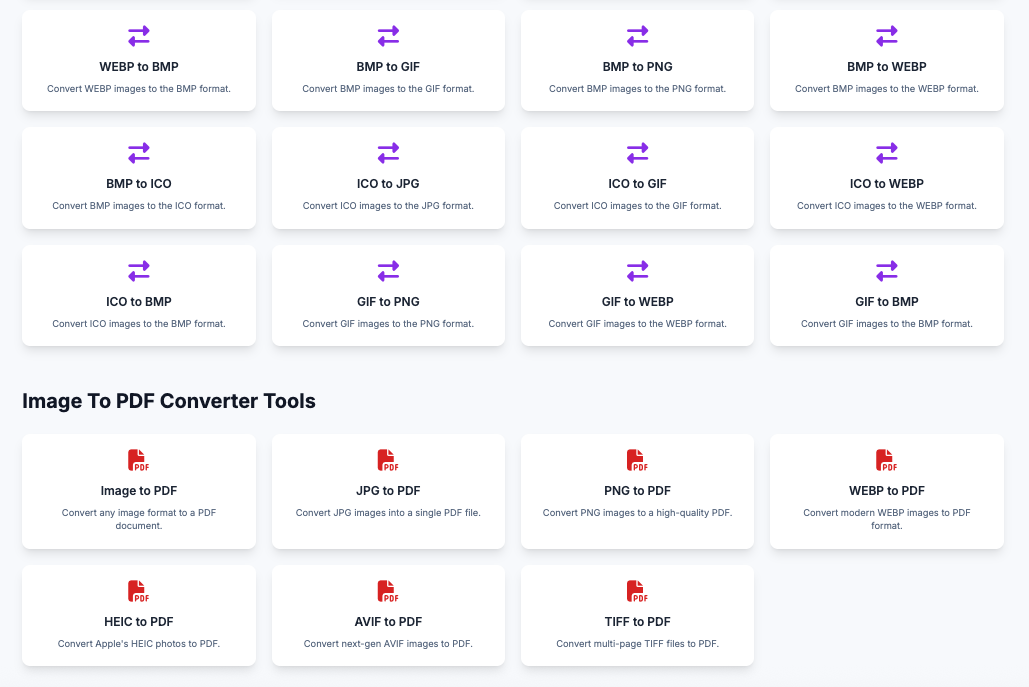Click the arrows icon on GIF to BMP card
Viewport: 1029px width, 687px height.
click(x=887, y=271)
